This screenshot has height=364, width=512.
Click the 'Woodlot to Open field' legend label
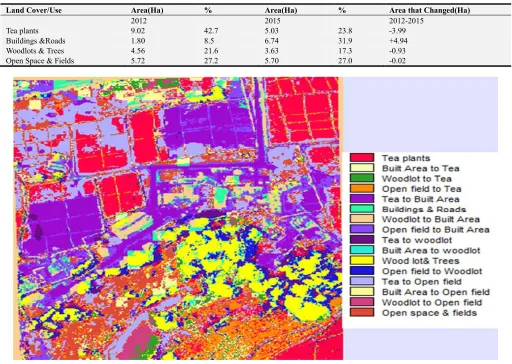(x=432, y=303)
